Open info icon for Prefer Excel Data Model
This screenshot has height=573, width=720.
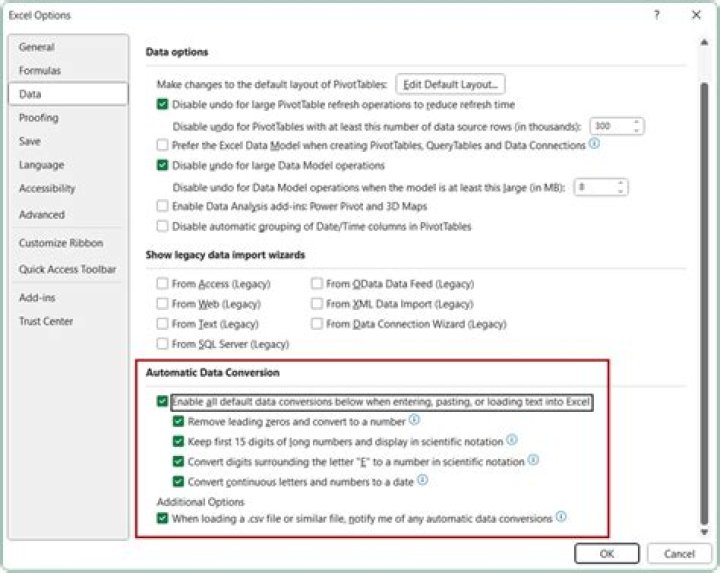[594, 144]
